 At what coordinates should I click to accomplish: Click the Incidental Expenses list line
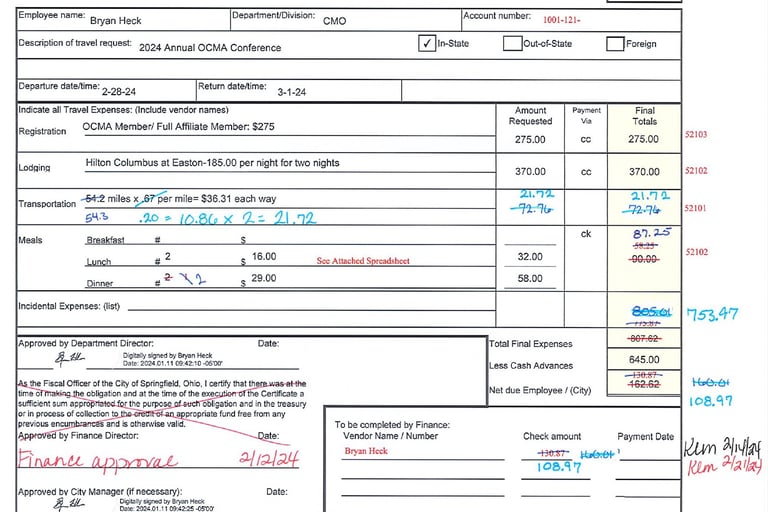tap(311, 306)
